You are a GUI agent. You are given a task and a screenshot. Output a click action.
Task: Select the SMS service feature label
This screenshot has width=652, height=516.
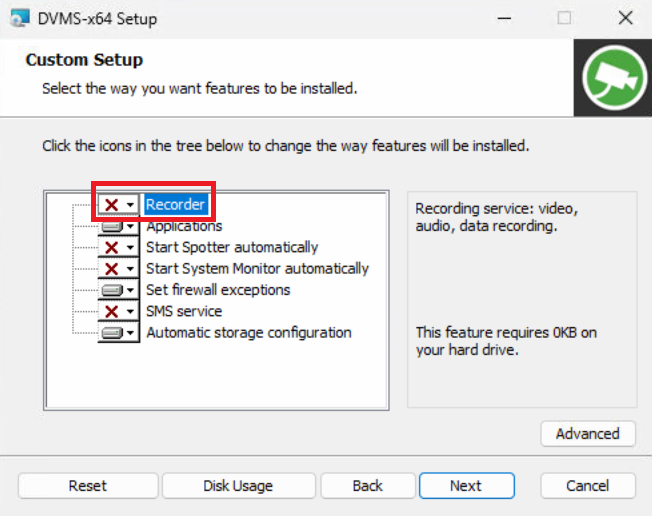click(184, 311)
